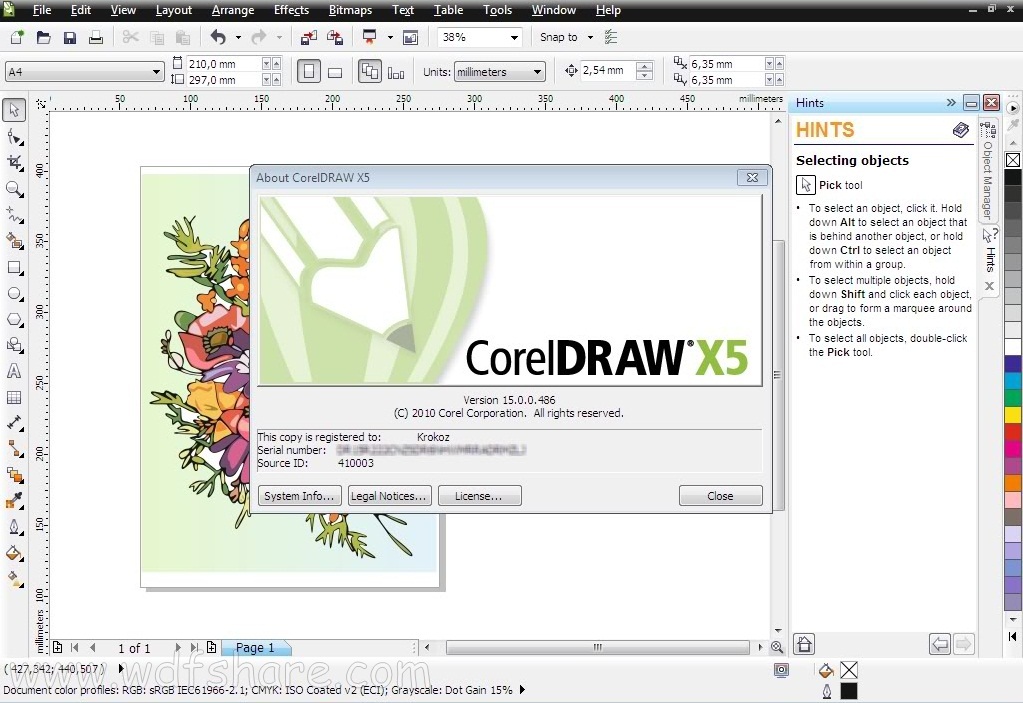Open the Effects menu
The image size is (1023, 703).
291,10
